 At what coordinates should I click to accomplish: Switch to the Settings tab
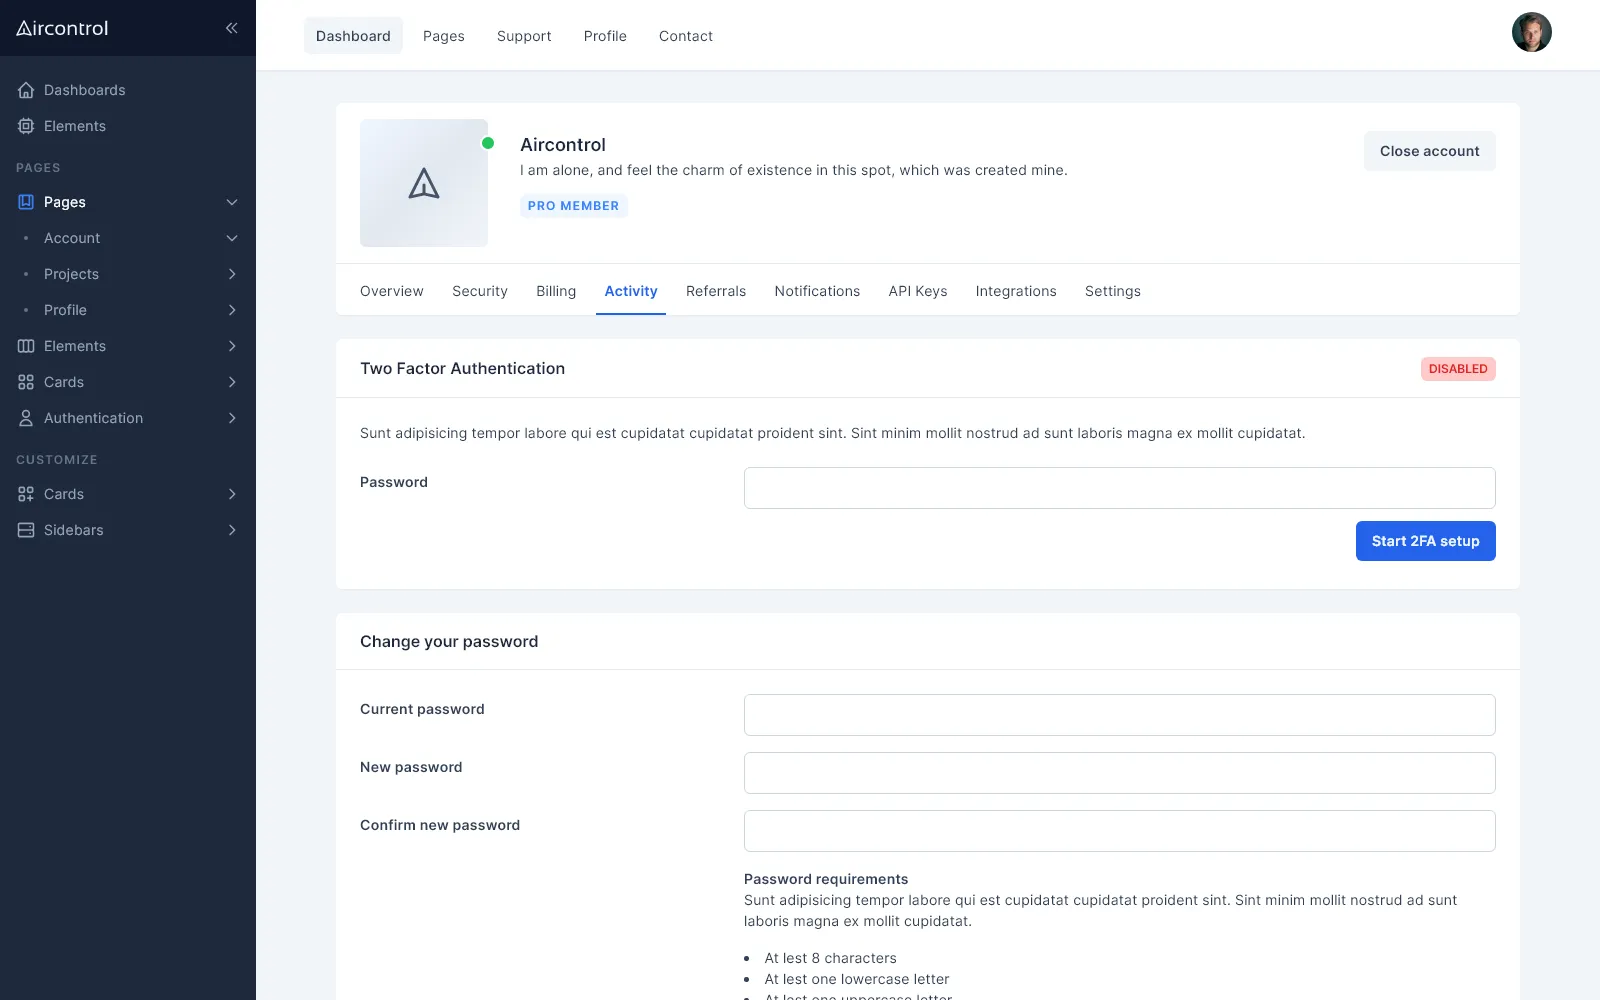point(1113,291)
